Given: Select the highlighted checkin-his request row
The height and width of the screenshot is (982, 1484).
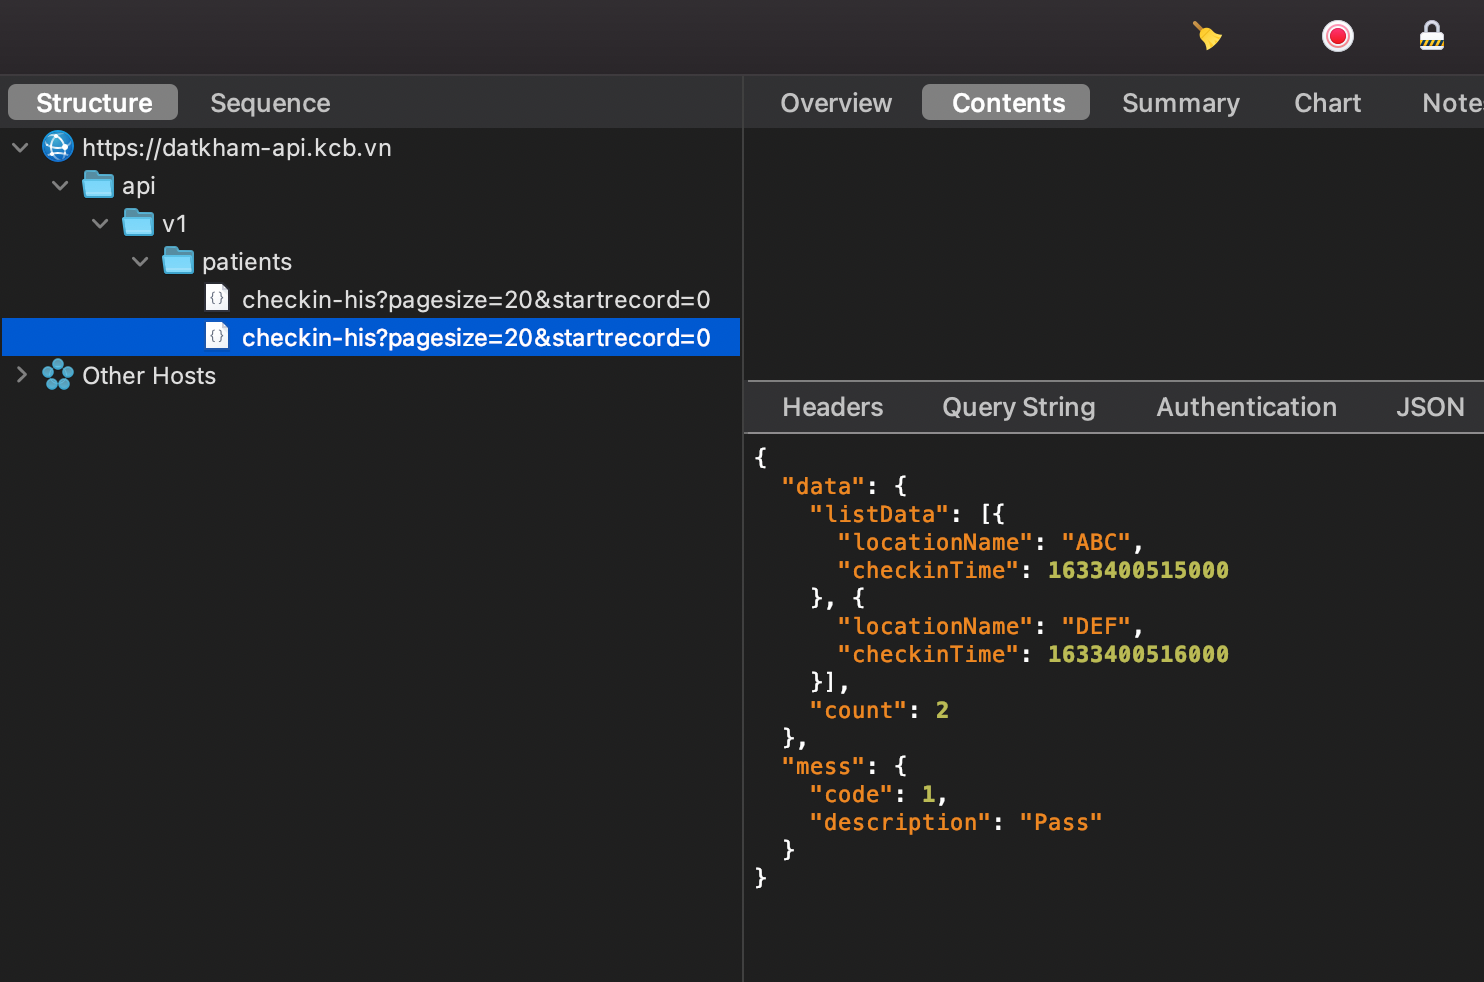Looking at the screenshot, I should point(371,337).
